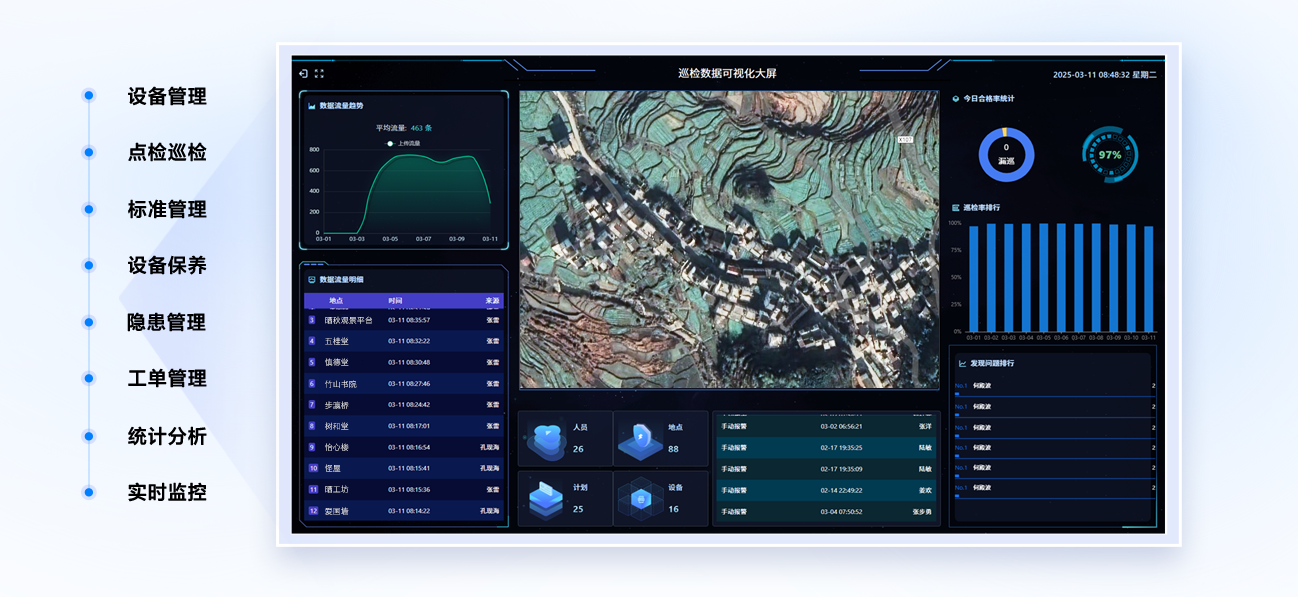Screen dimensions: 1298x597
Task: Toggle fullscreen with the expand icon
Action: (320, 74)
